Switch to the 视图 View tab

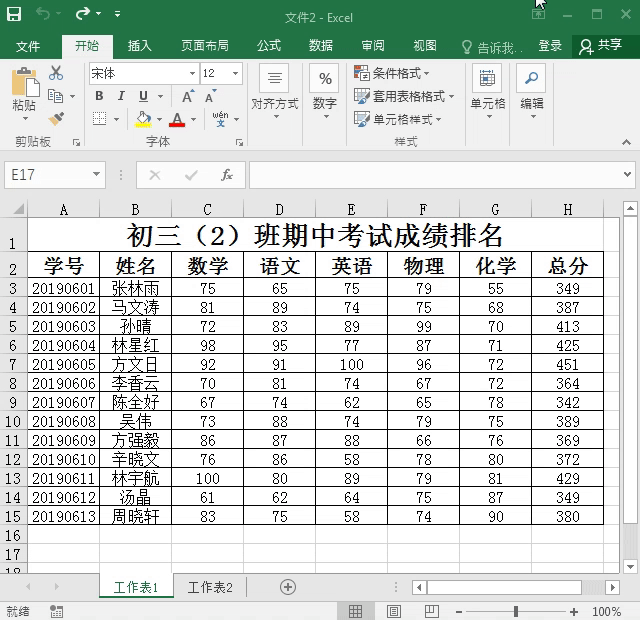pyautogui.click(x=425, y=46)
